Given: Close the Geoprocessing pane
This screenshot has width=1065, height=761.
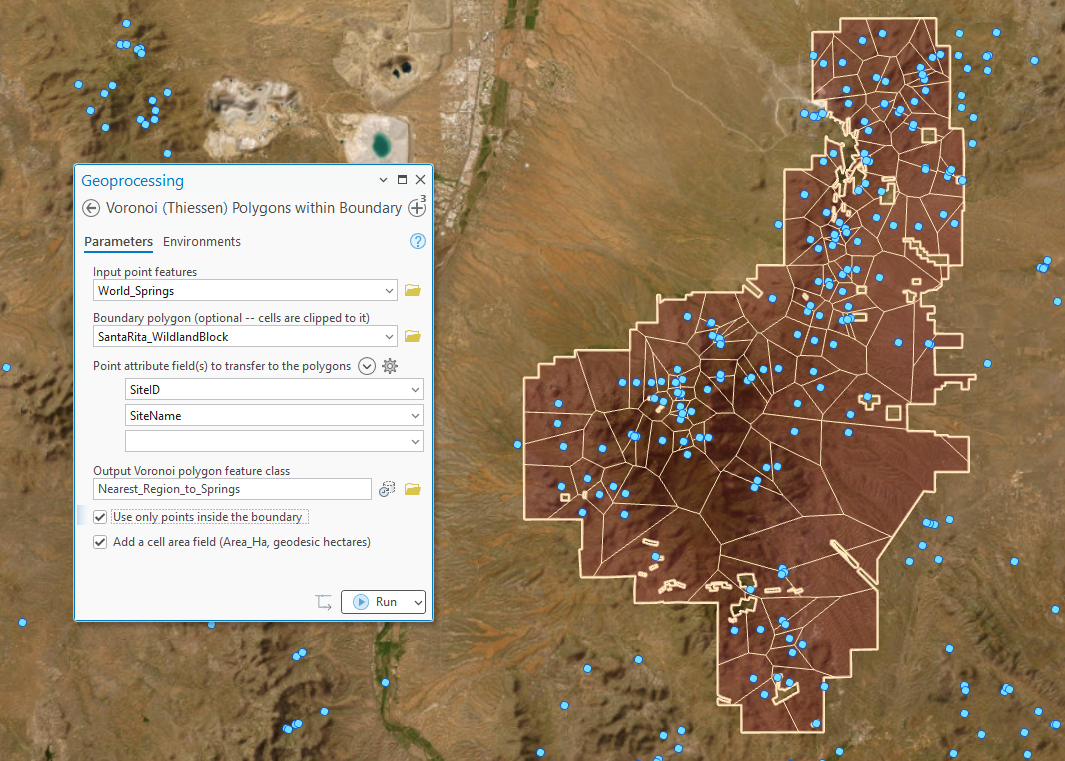Looking at the screenshot, I should pos(420,180).
